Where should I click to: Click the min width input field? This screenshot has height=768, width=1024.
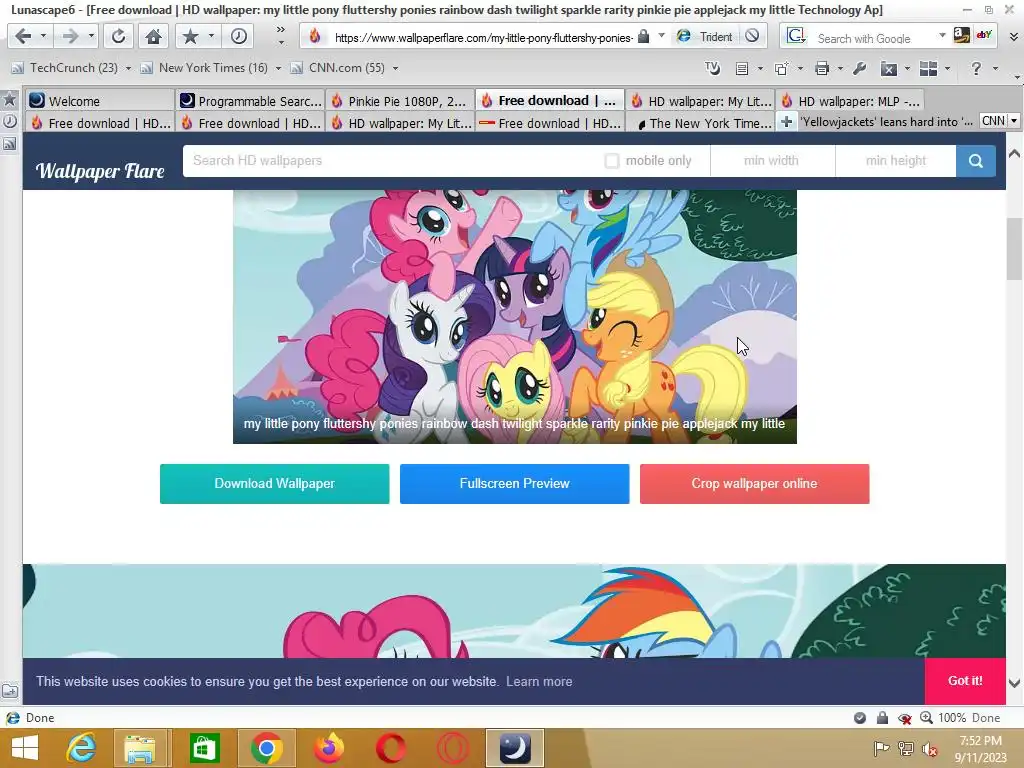click(772, 161)
